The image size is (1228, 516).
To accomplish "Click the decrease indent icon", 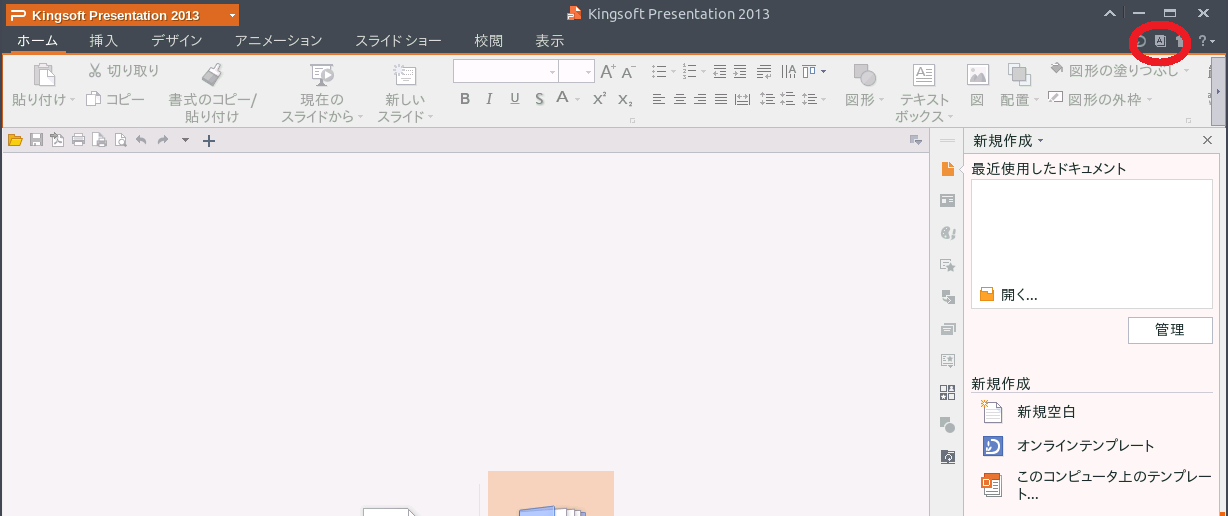I will (x=720, y=71).
